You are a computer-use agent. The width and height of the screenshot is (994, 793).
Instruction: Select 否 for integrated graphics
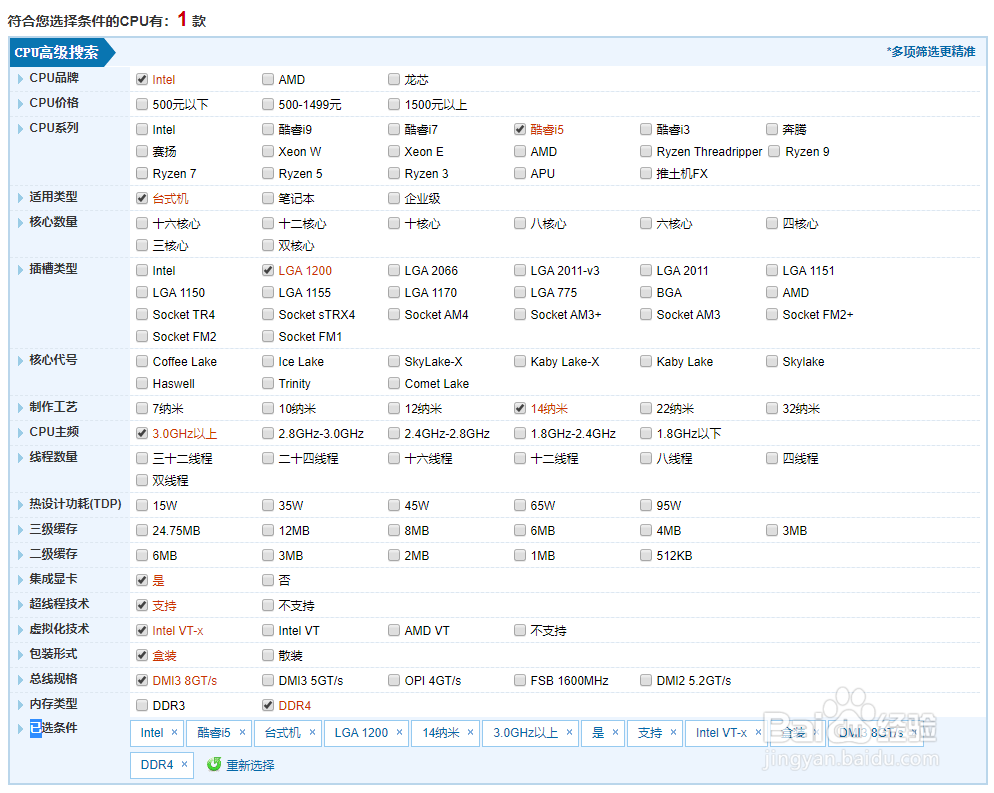coord(268,580)
